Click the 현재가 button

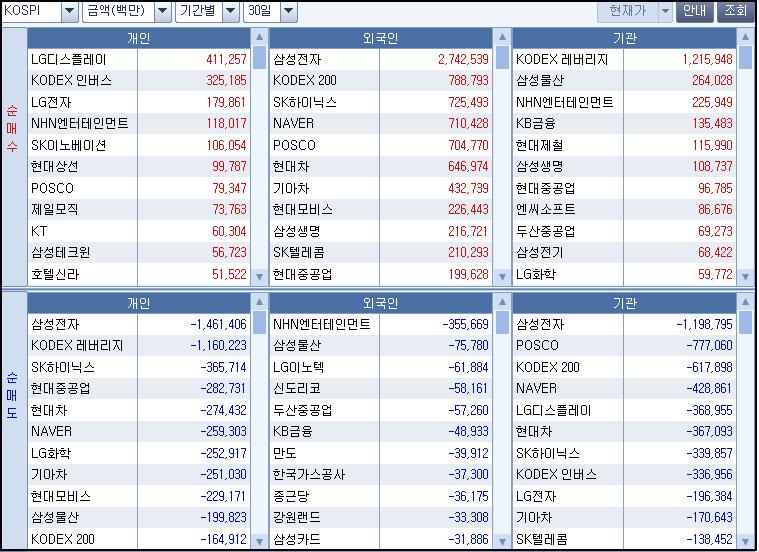[x=628, y=12]
